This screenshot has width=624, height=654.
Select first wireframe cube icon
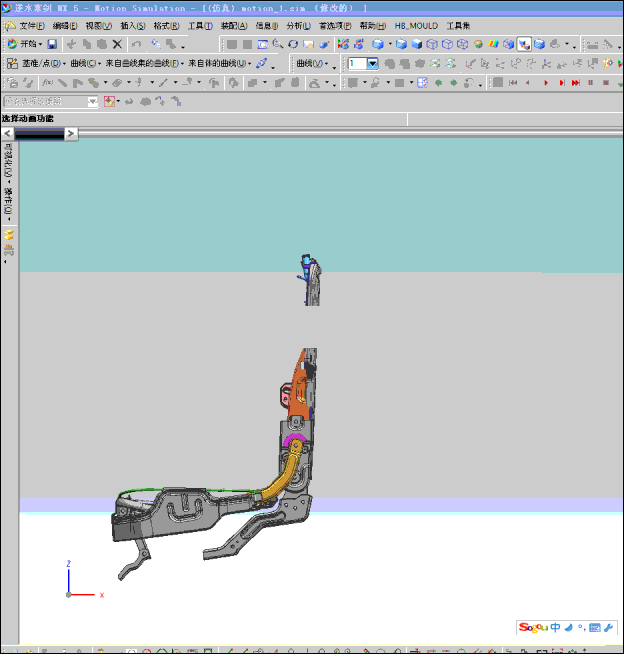click(432, 44)
